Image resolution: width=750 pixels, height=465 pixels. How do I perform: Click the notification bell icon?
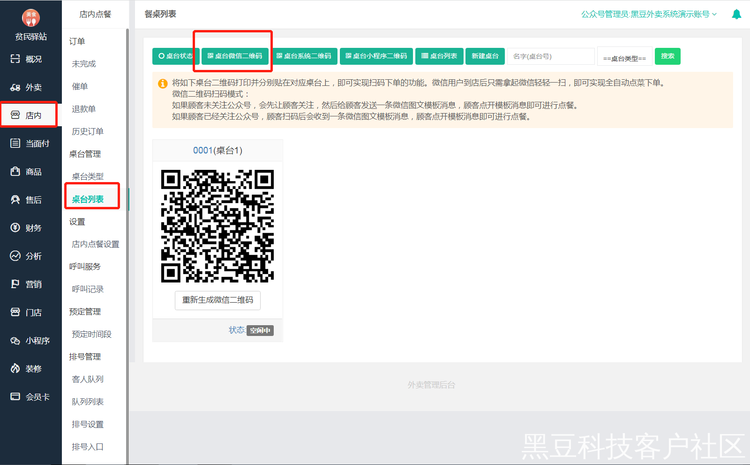pos(737,14)
